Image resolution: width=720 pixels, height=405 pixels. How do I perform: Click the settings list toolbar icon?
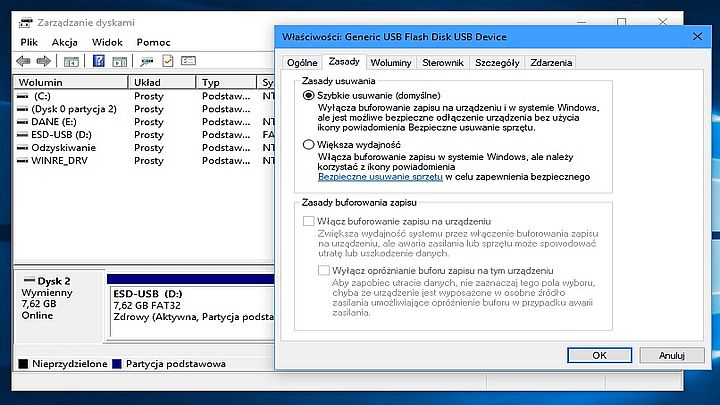[188, 61]
